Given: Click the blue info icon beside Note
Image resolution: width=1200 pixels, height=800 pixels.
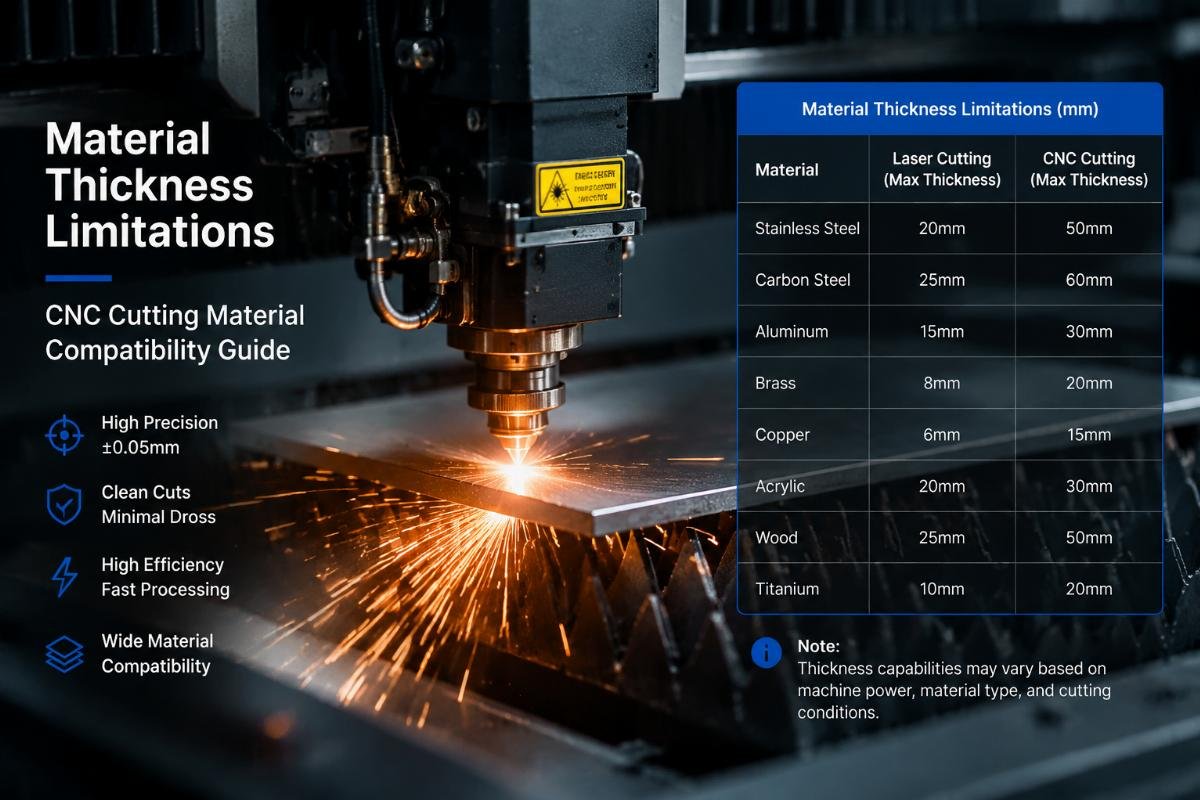Looking at the screenshot, I should [x=767, y=653].
